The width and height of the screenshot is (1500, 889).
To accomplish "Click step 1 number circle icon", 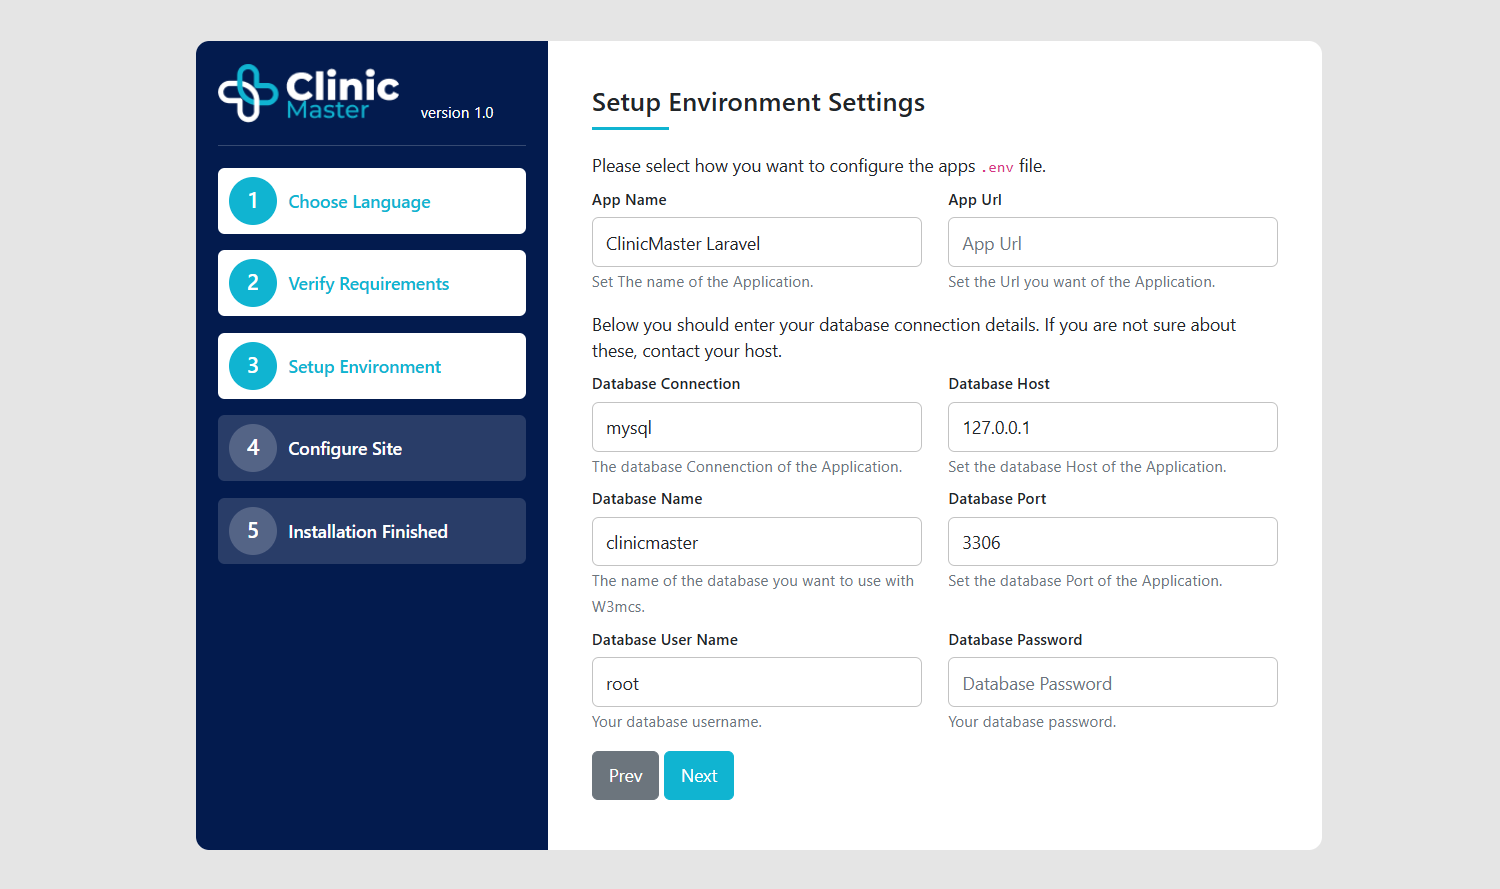I will (253, 201).
